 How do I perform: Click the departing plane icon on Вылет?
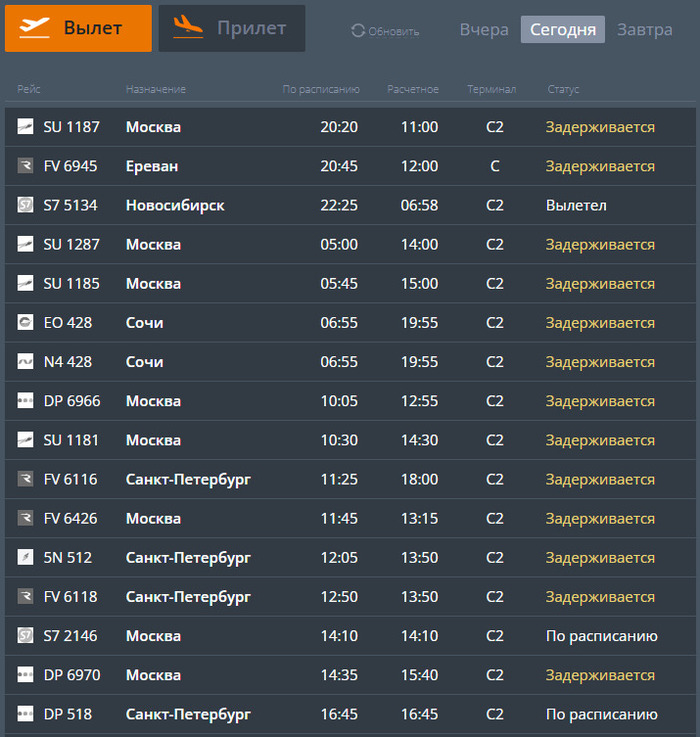point(34,28)
